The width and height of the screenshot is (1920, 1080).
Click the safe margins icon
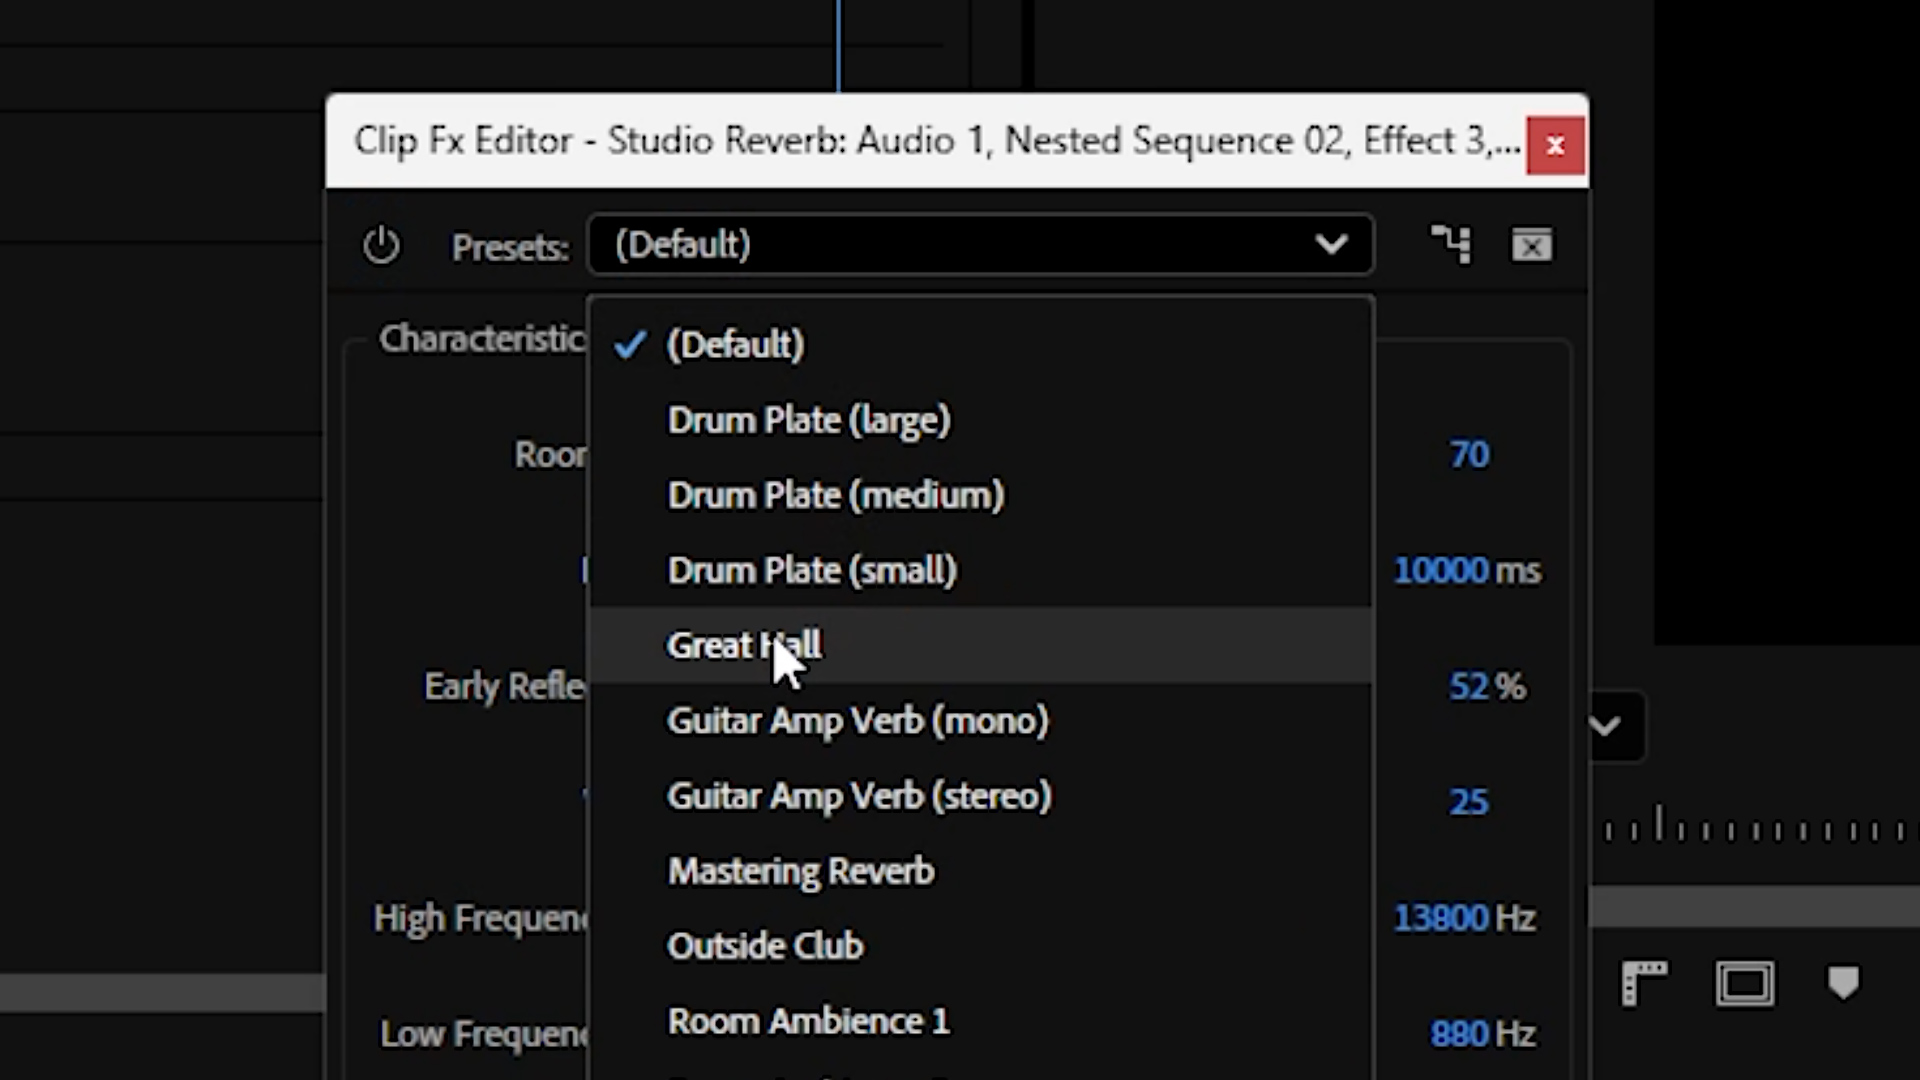pos(1644,984)
